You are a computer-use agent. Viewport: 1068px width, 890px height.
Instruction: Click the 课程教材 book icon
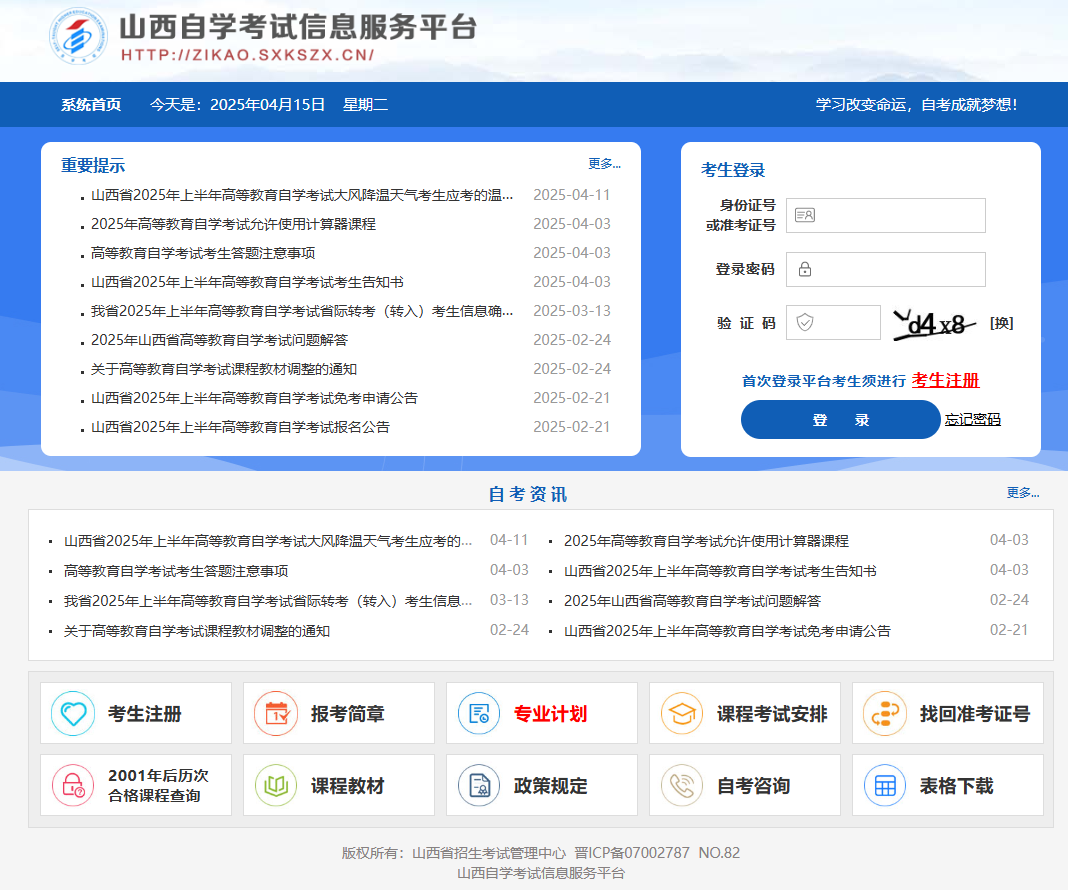275,784
